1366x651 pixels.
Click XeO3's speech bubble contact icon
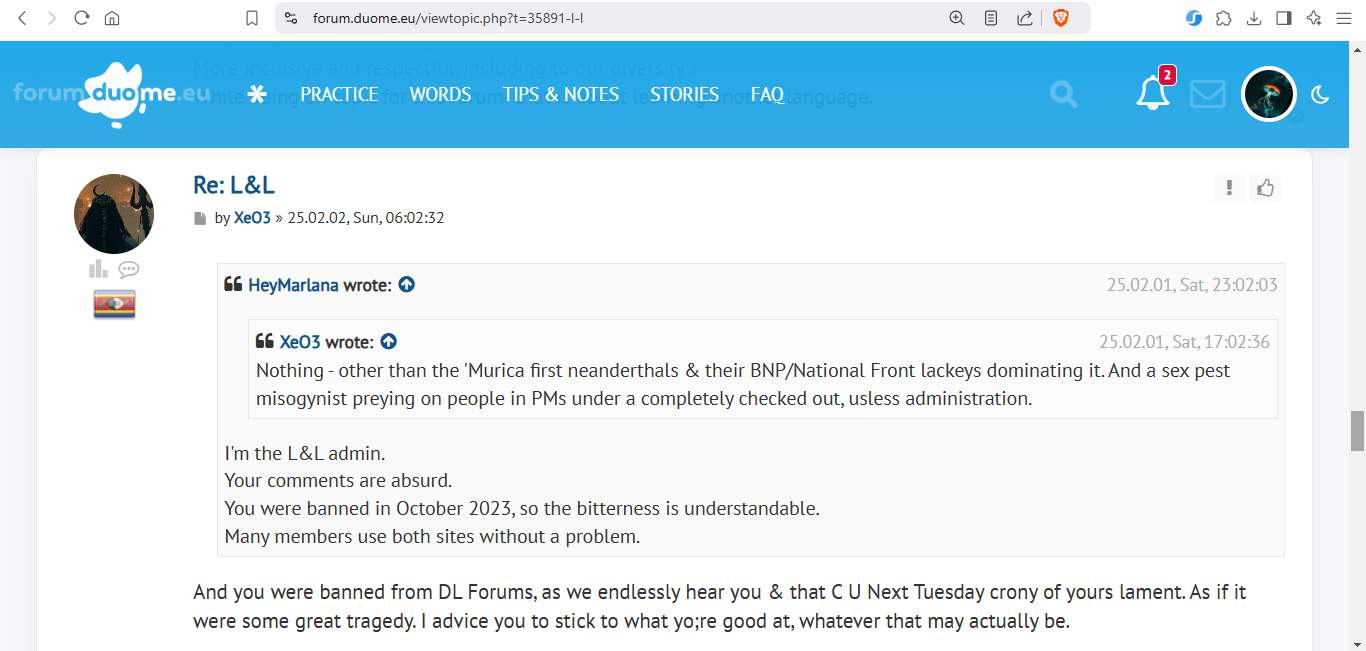tap(128, 269)
